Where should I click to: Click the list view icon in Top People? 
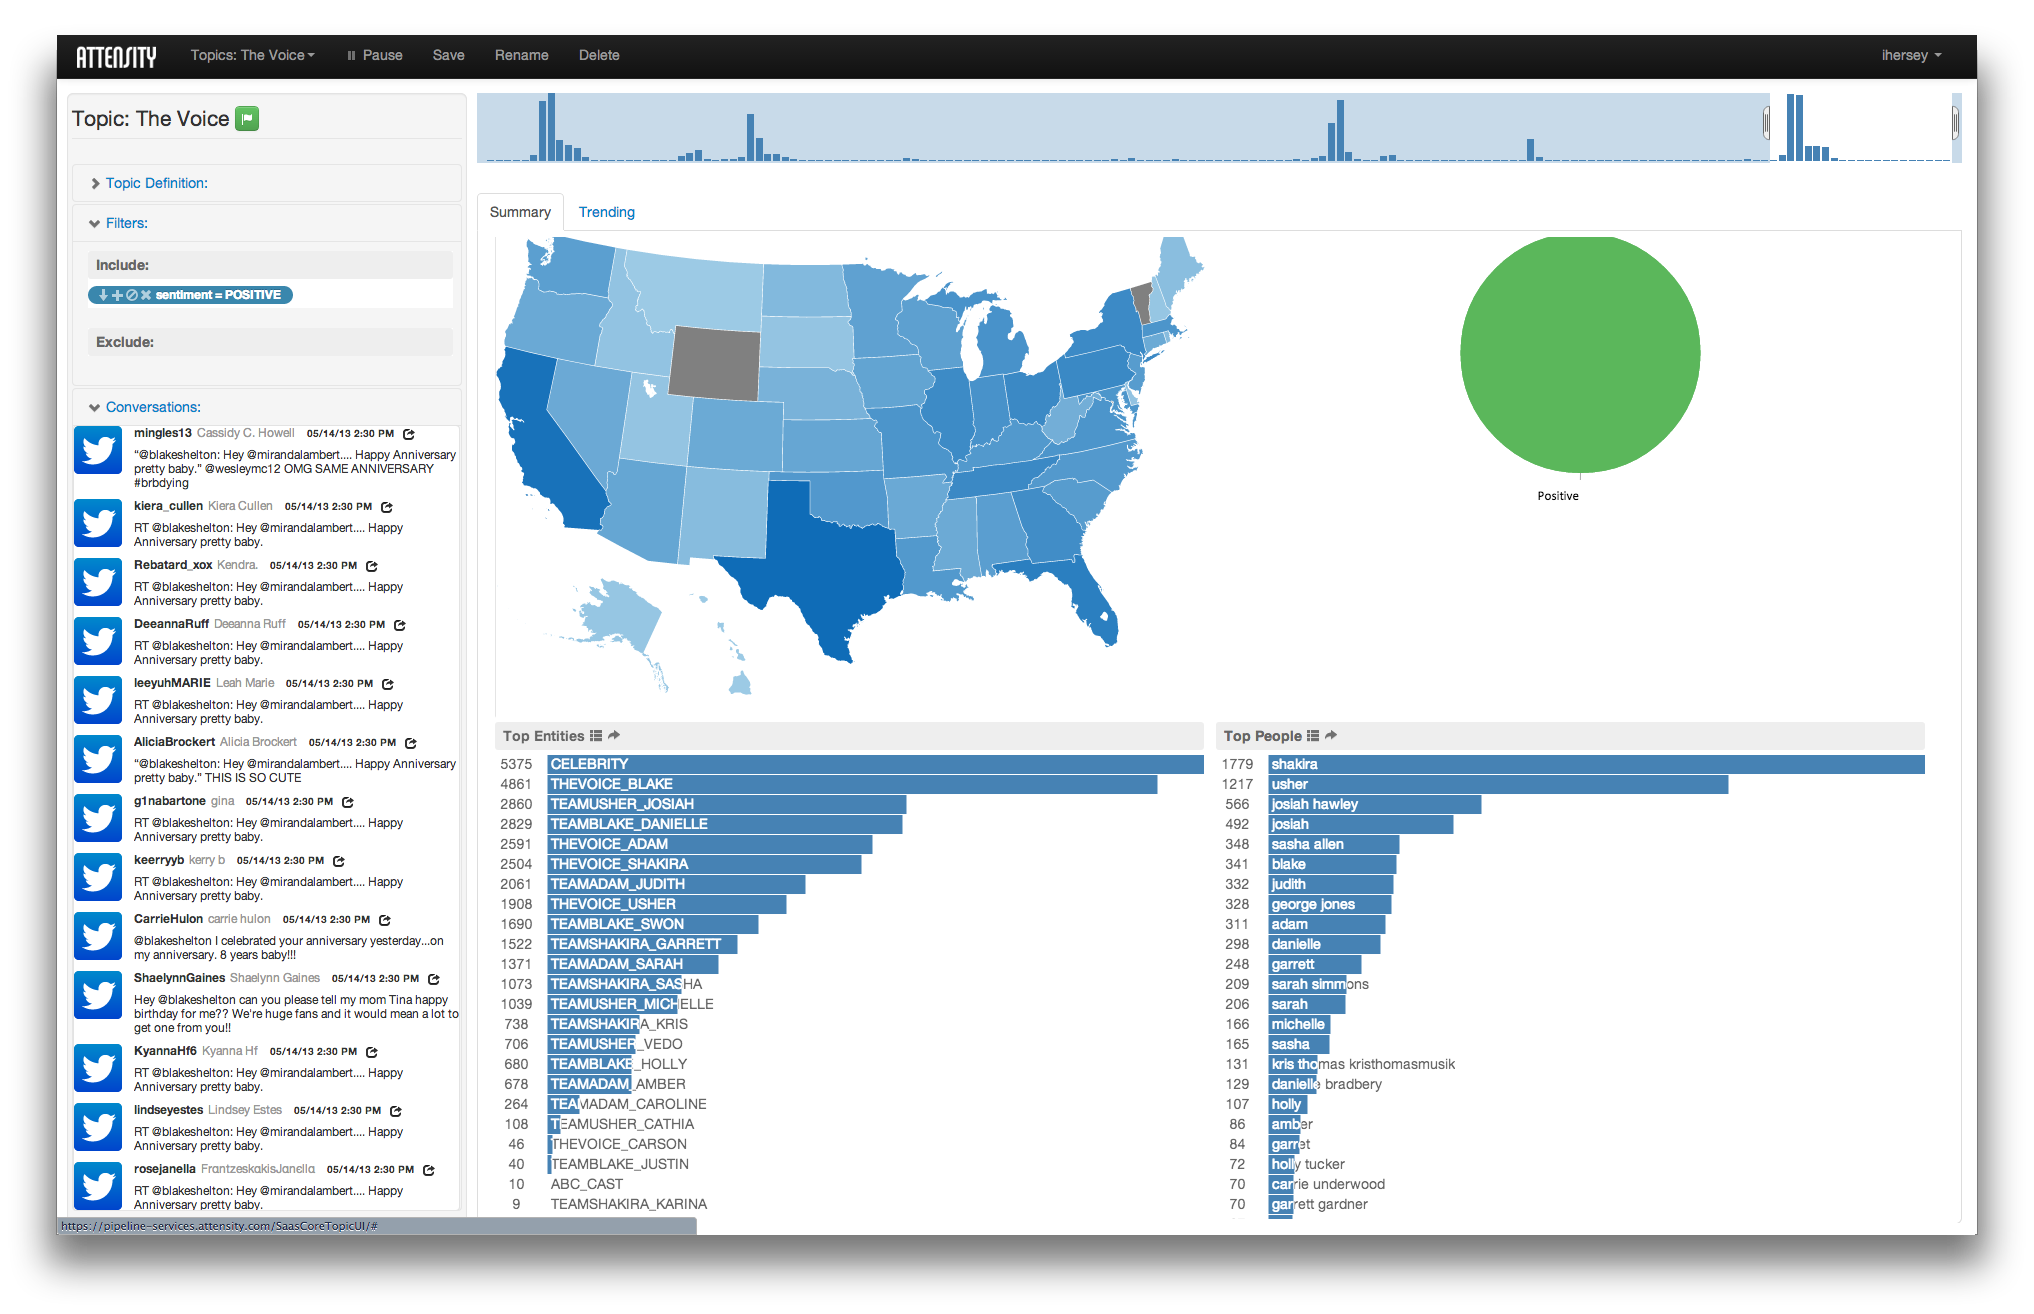1313,736
